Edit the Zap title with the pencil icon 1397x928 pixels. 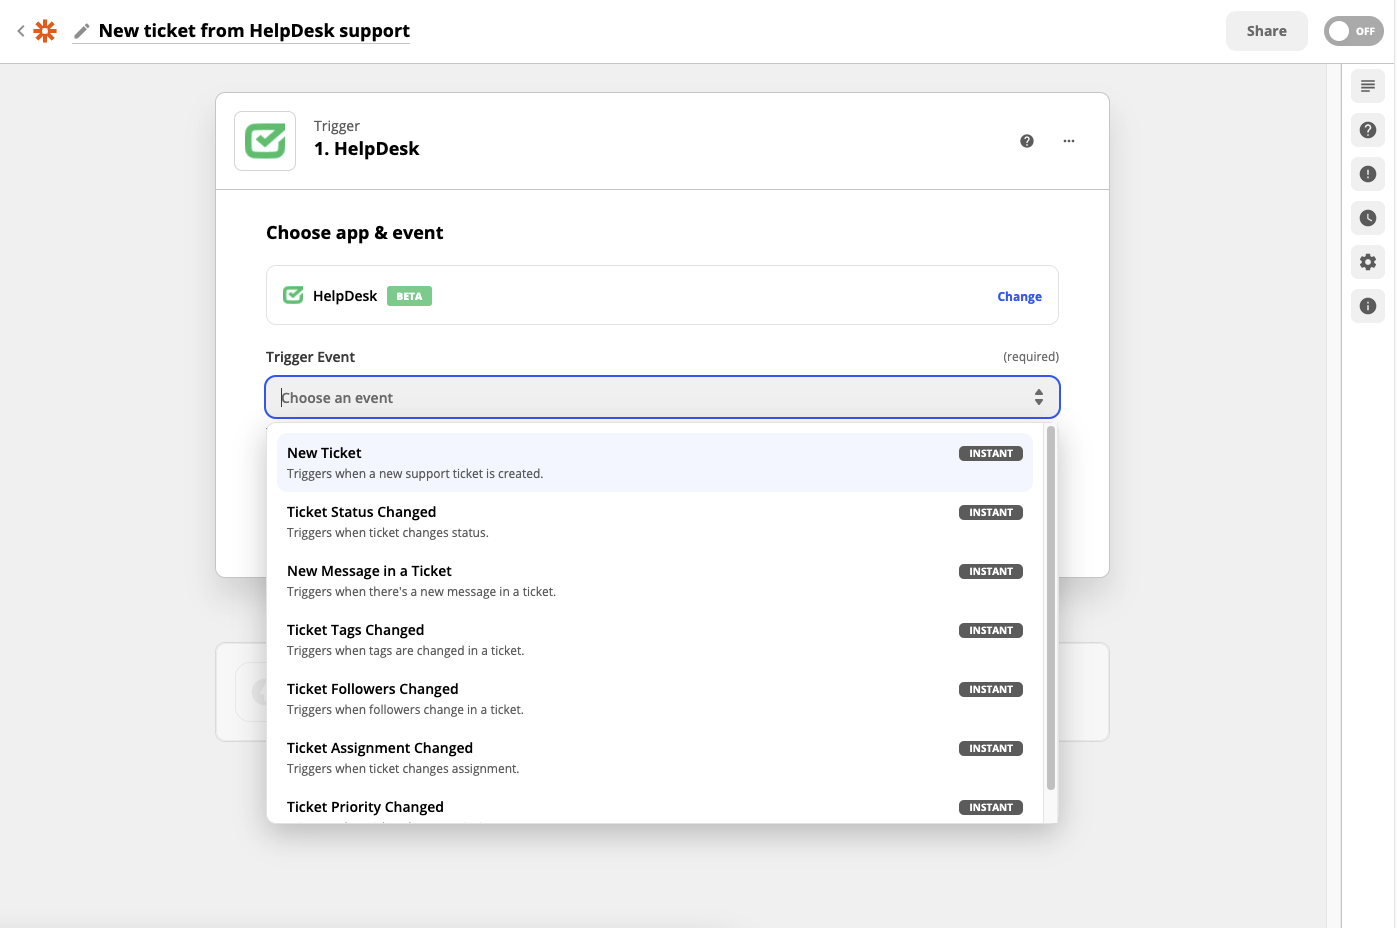click(x=82, y=31)
